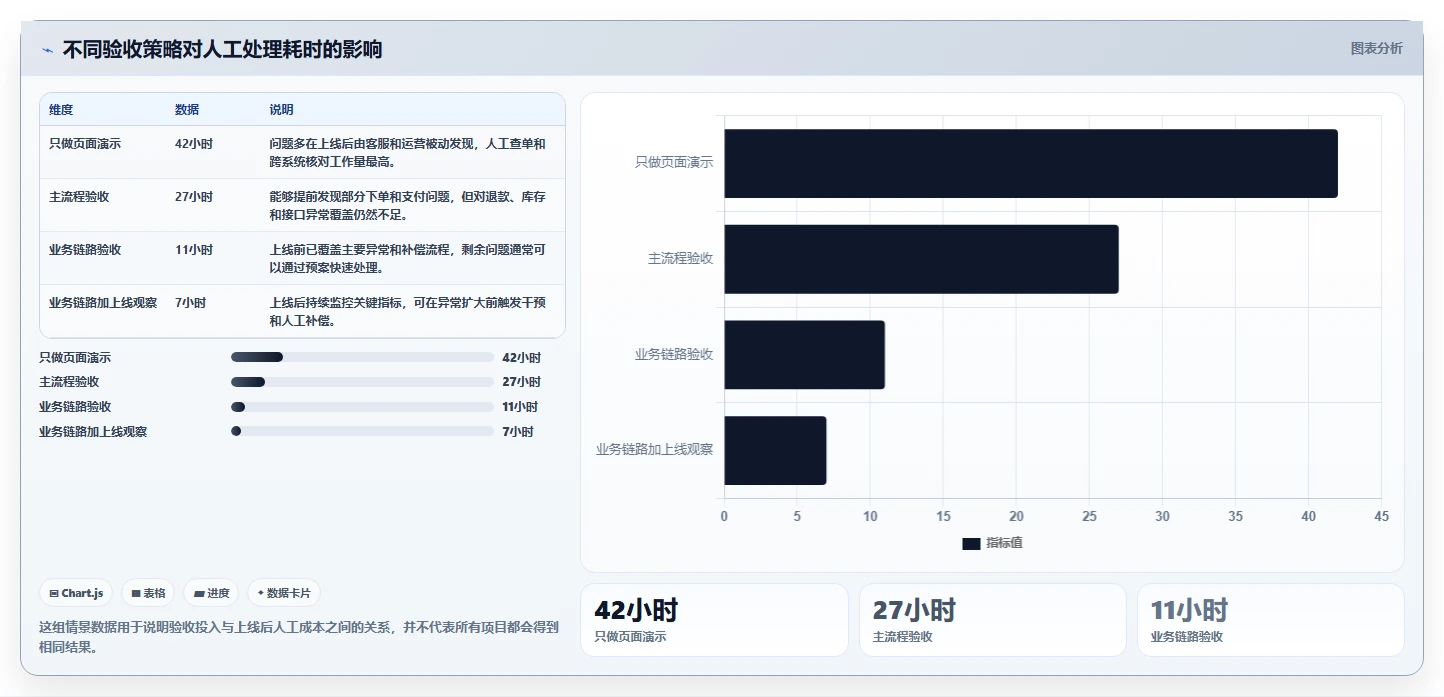Click the 维度 column header
Image resolution: width=1444 pixels, height=697 pixels.
[61, 110]
